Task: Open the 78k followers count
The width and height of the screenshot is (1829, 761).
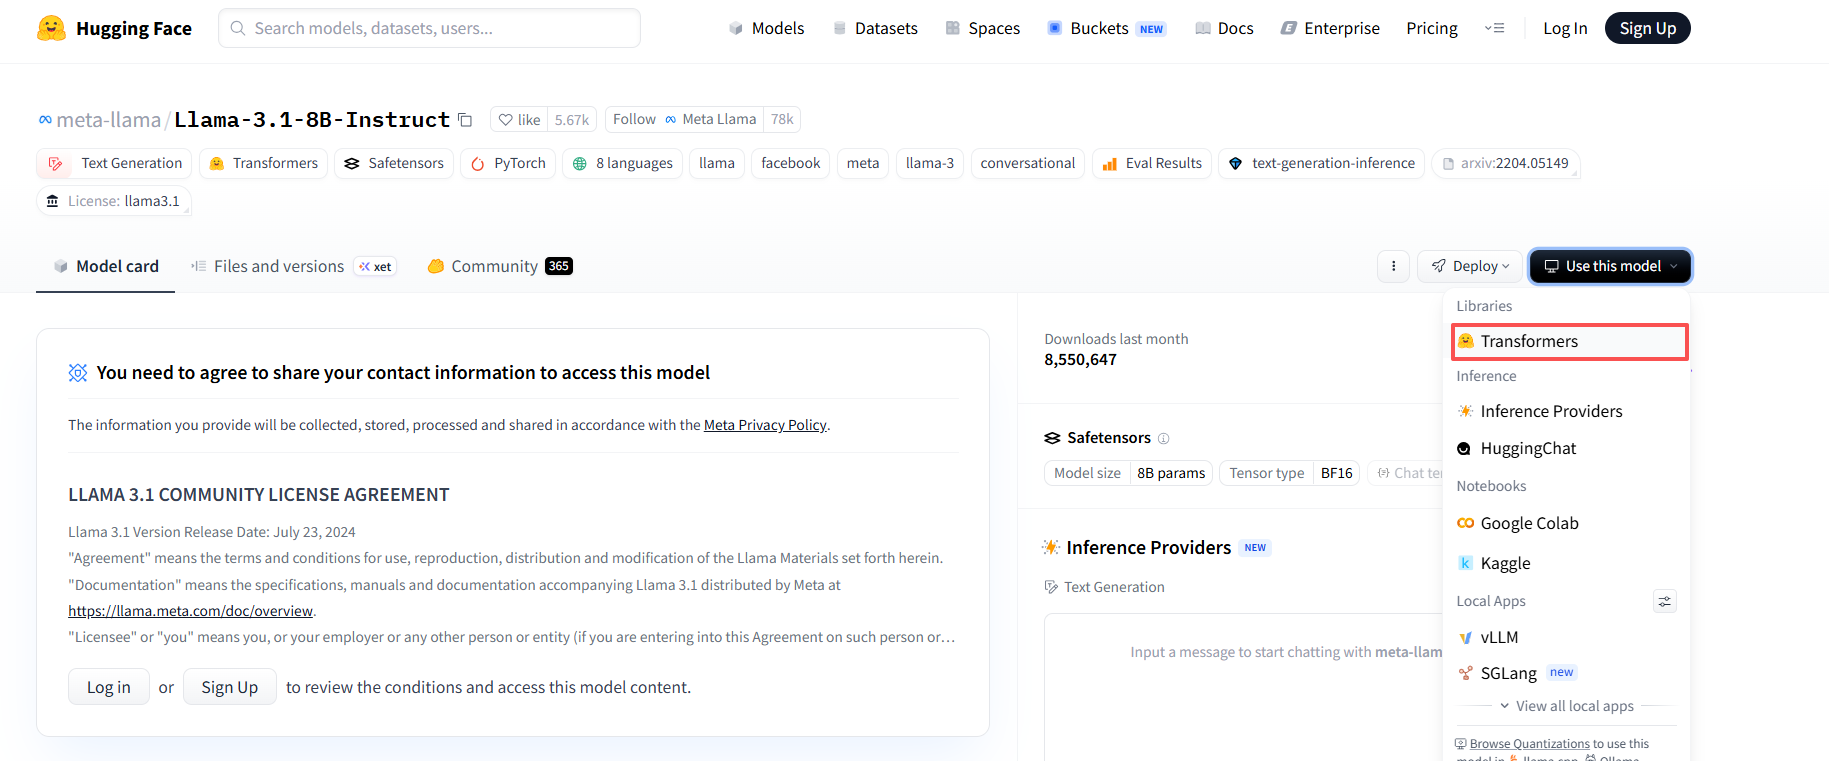Action: pos(782,119)
